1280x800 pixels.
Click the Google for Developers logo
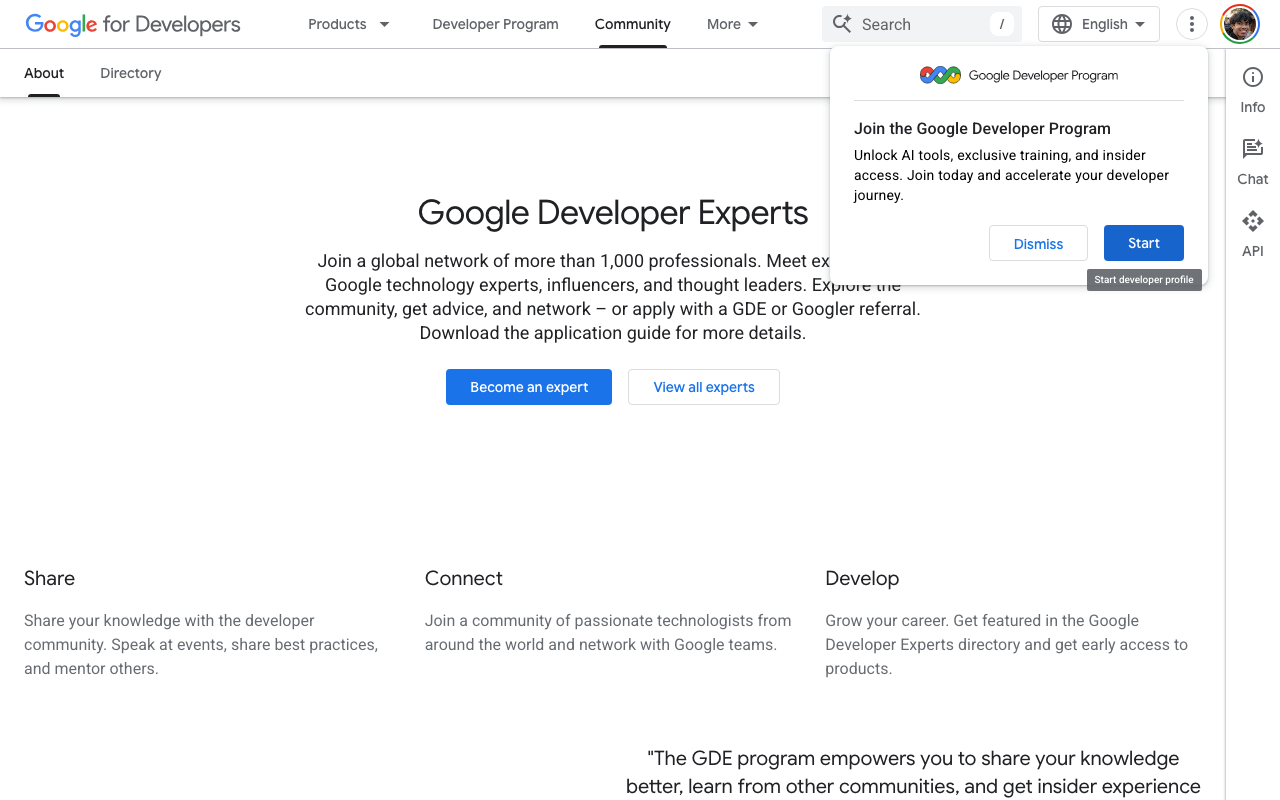(131, 24)
